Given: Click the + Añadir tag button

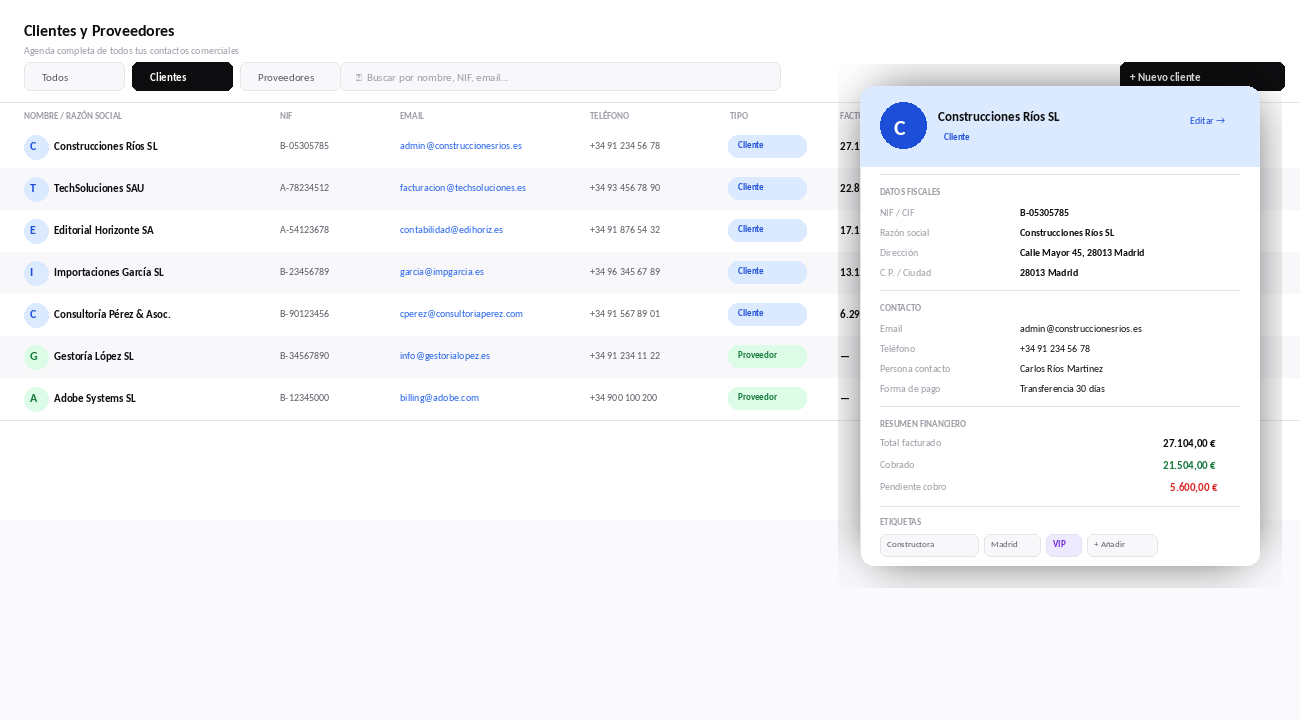Looking at the screenshot, I should click(1122, 545).
